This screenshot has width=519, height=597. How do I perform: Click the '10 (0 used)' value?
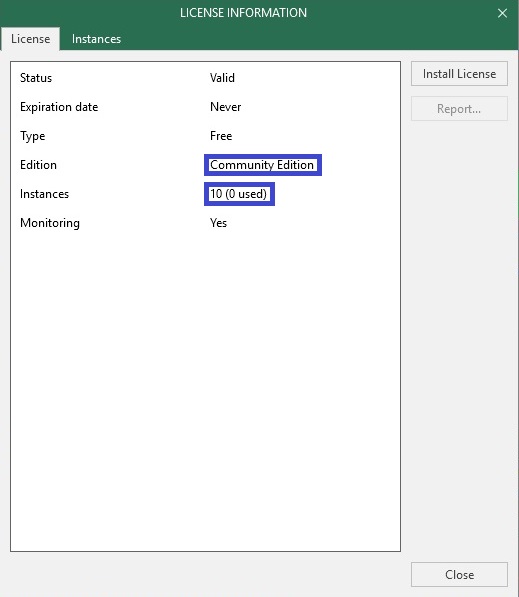point(238,194)
